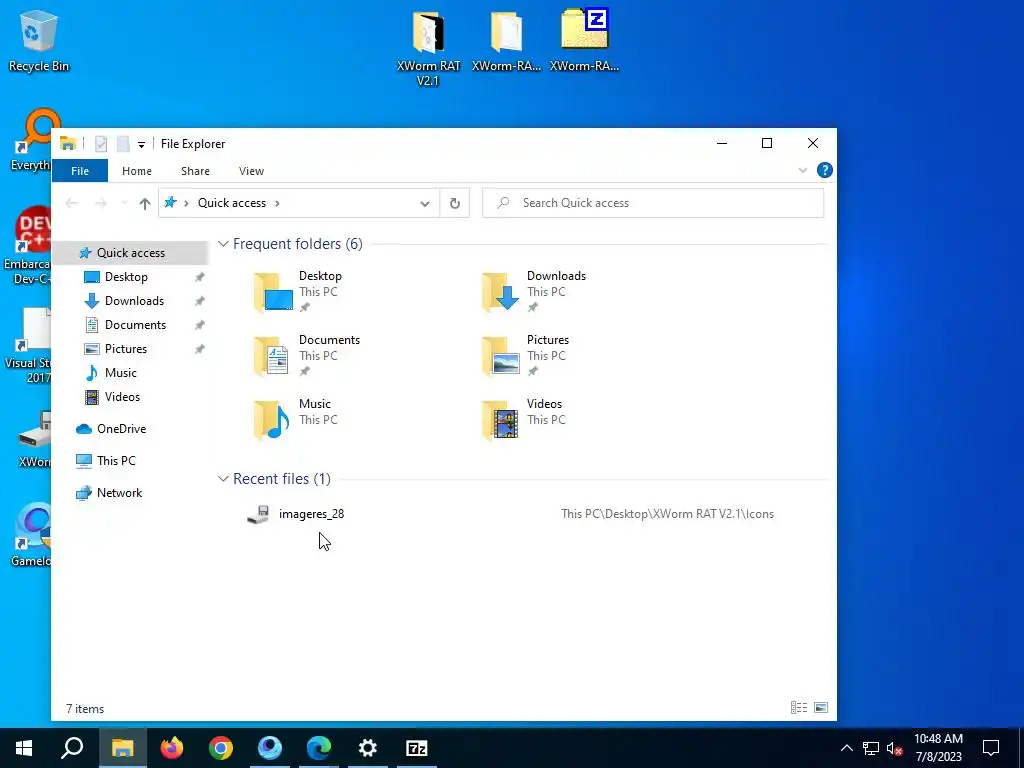Launch Google Chrome from the taskbar
The image size is (1024, 768).
pos(221,748)
